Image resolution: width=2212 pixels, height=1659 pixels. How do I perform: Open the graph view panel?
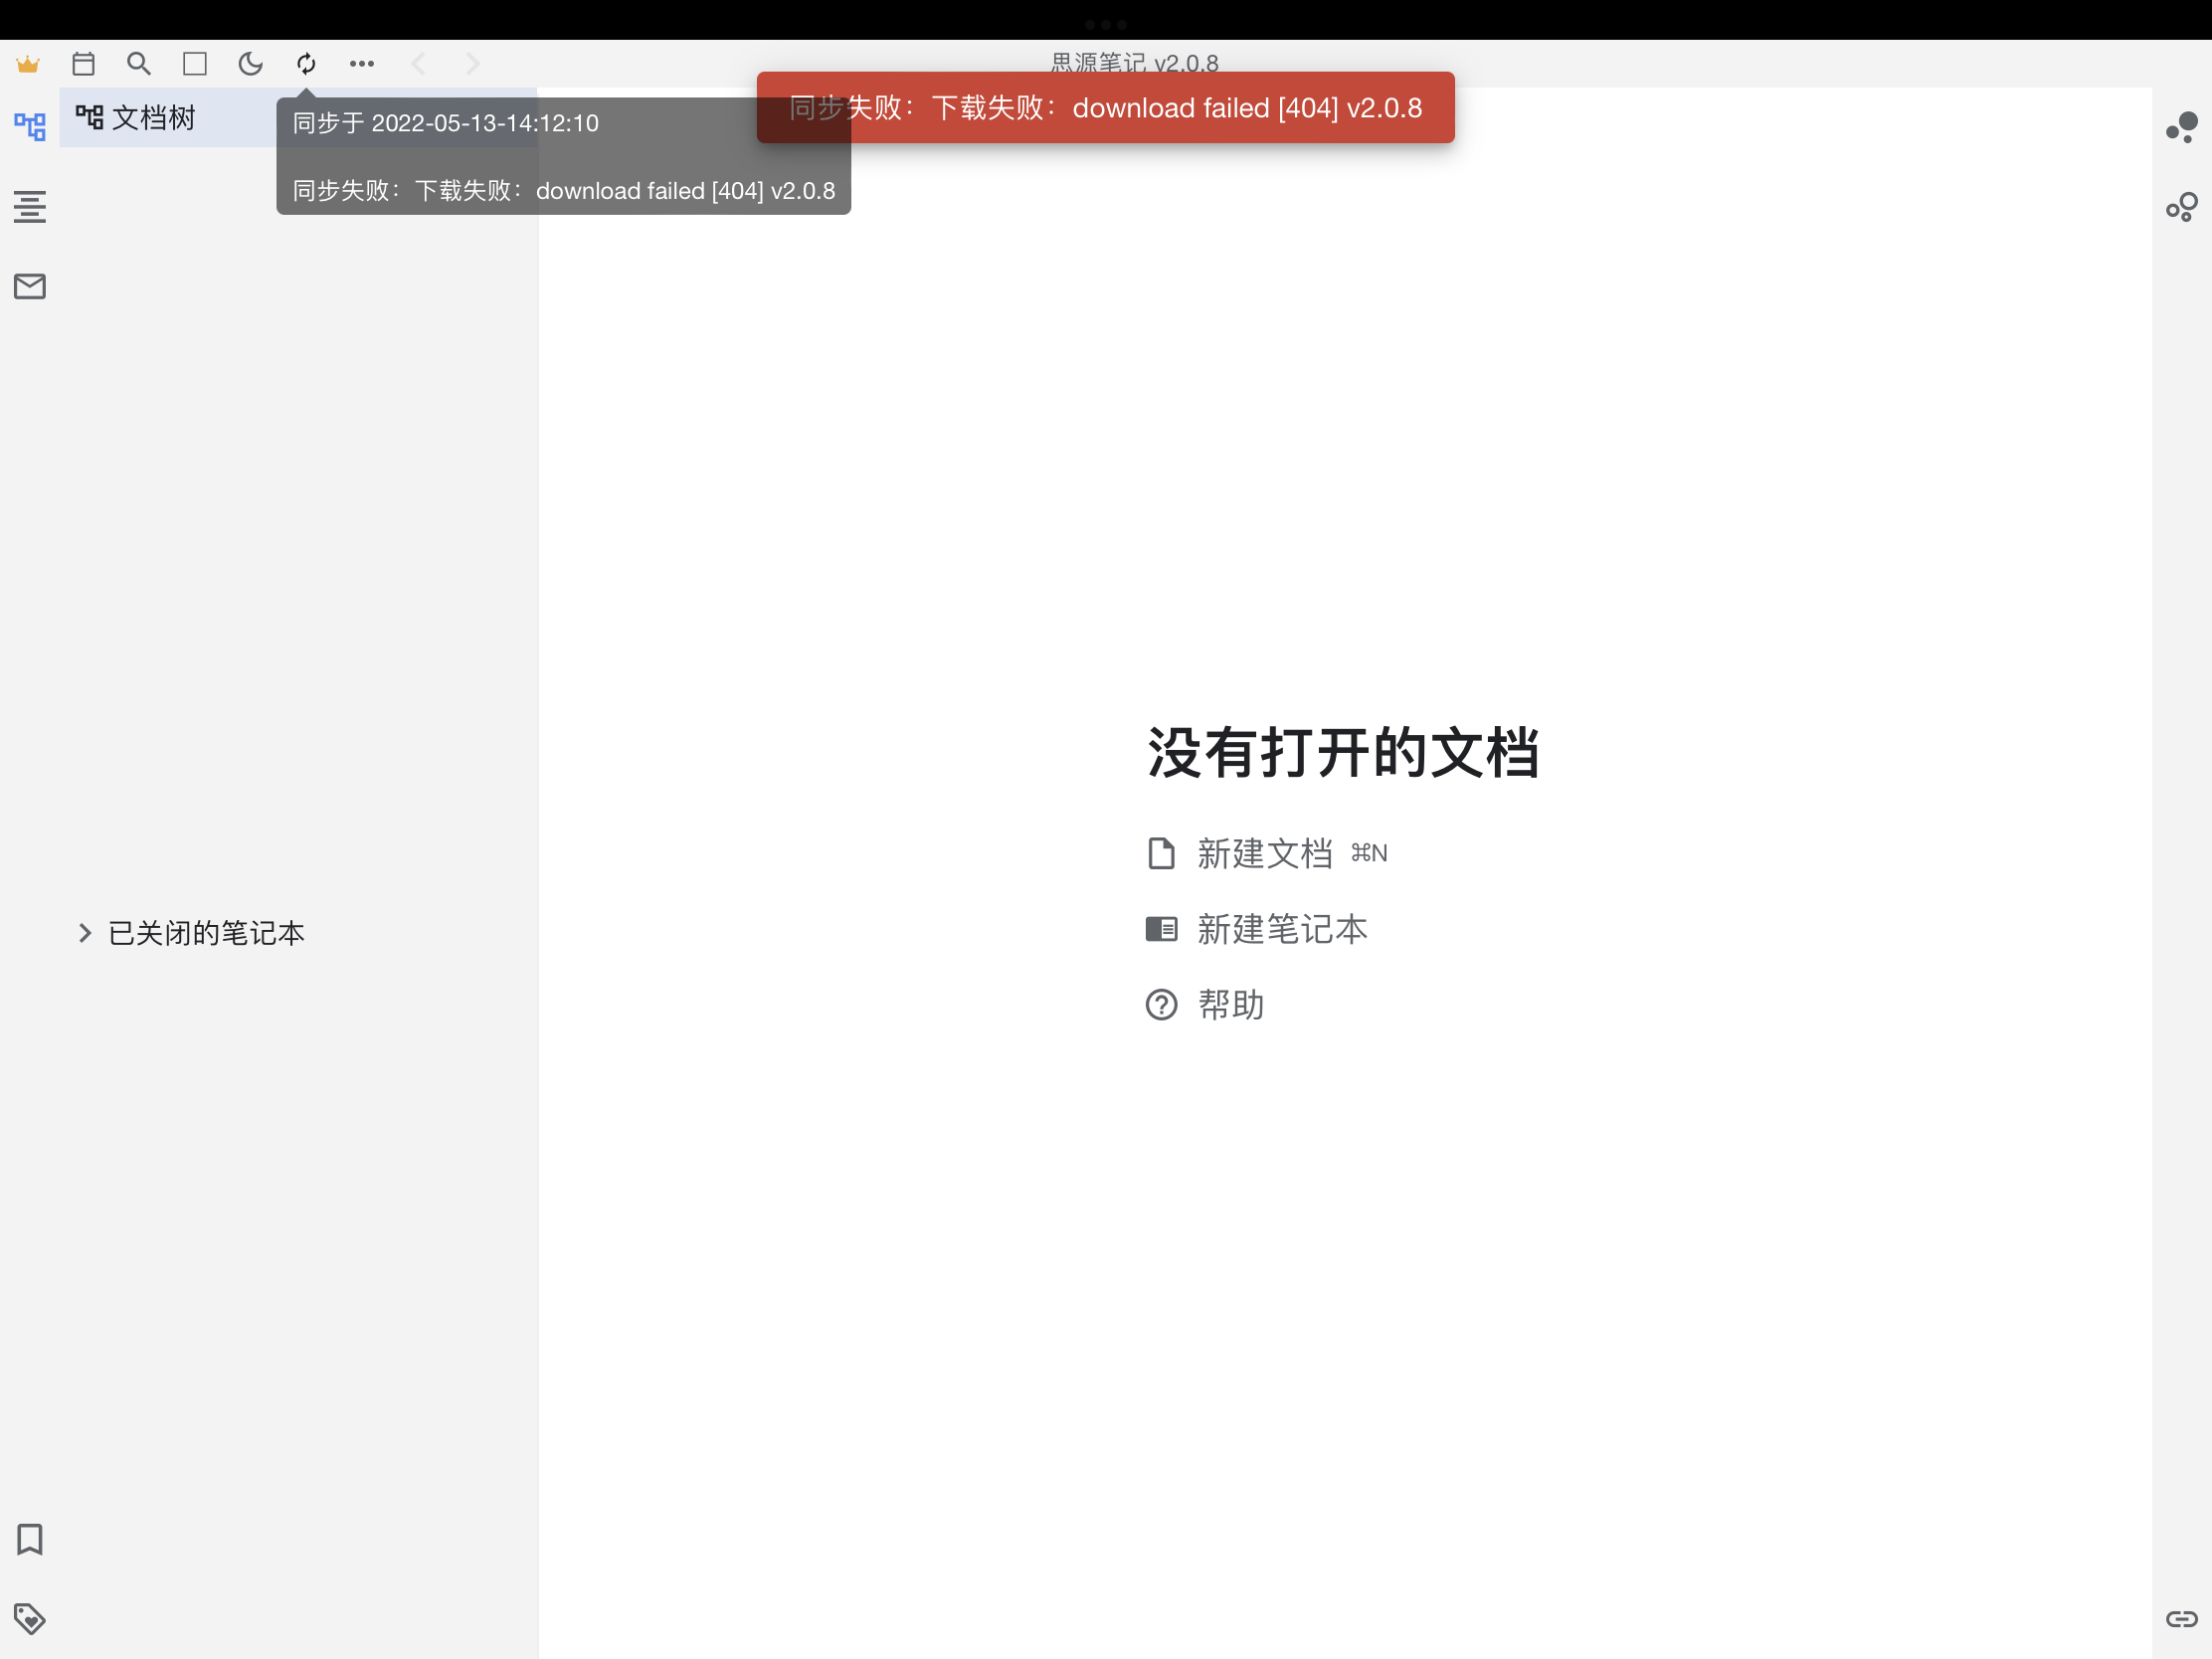[2182, 207]
